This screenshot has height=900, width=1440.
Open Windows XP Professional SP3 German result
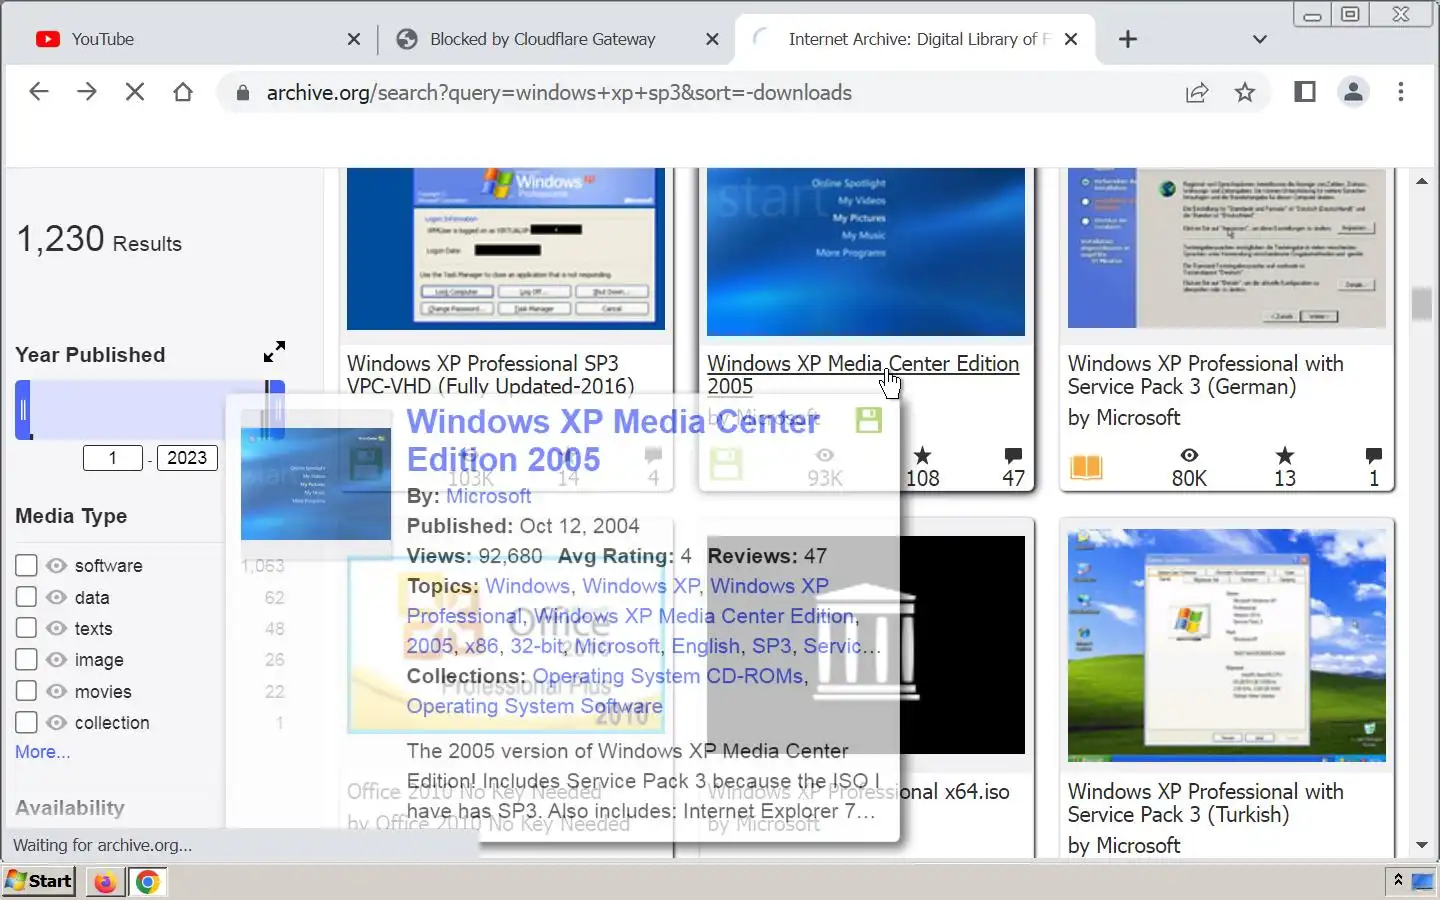1205,375
